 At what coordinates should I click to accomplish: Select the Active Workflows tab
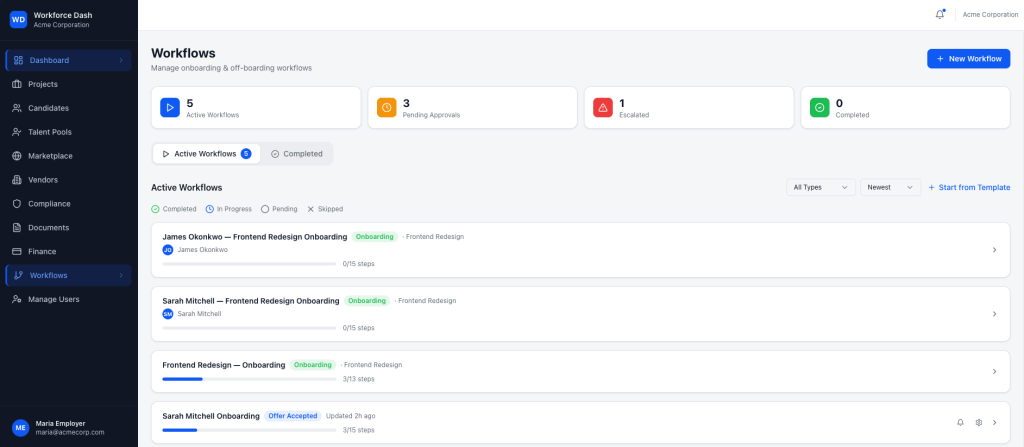pyautogui.click(x=206, y=154)
